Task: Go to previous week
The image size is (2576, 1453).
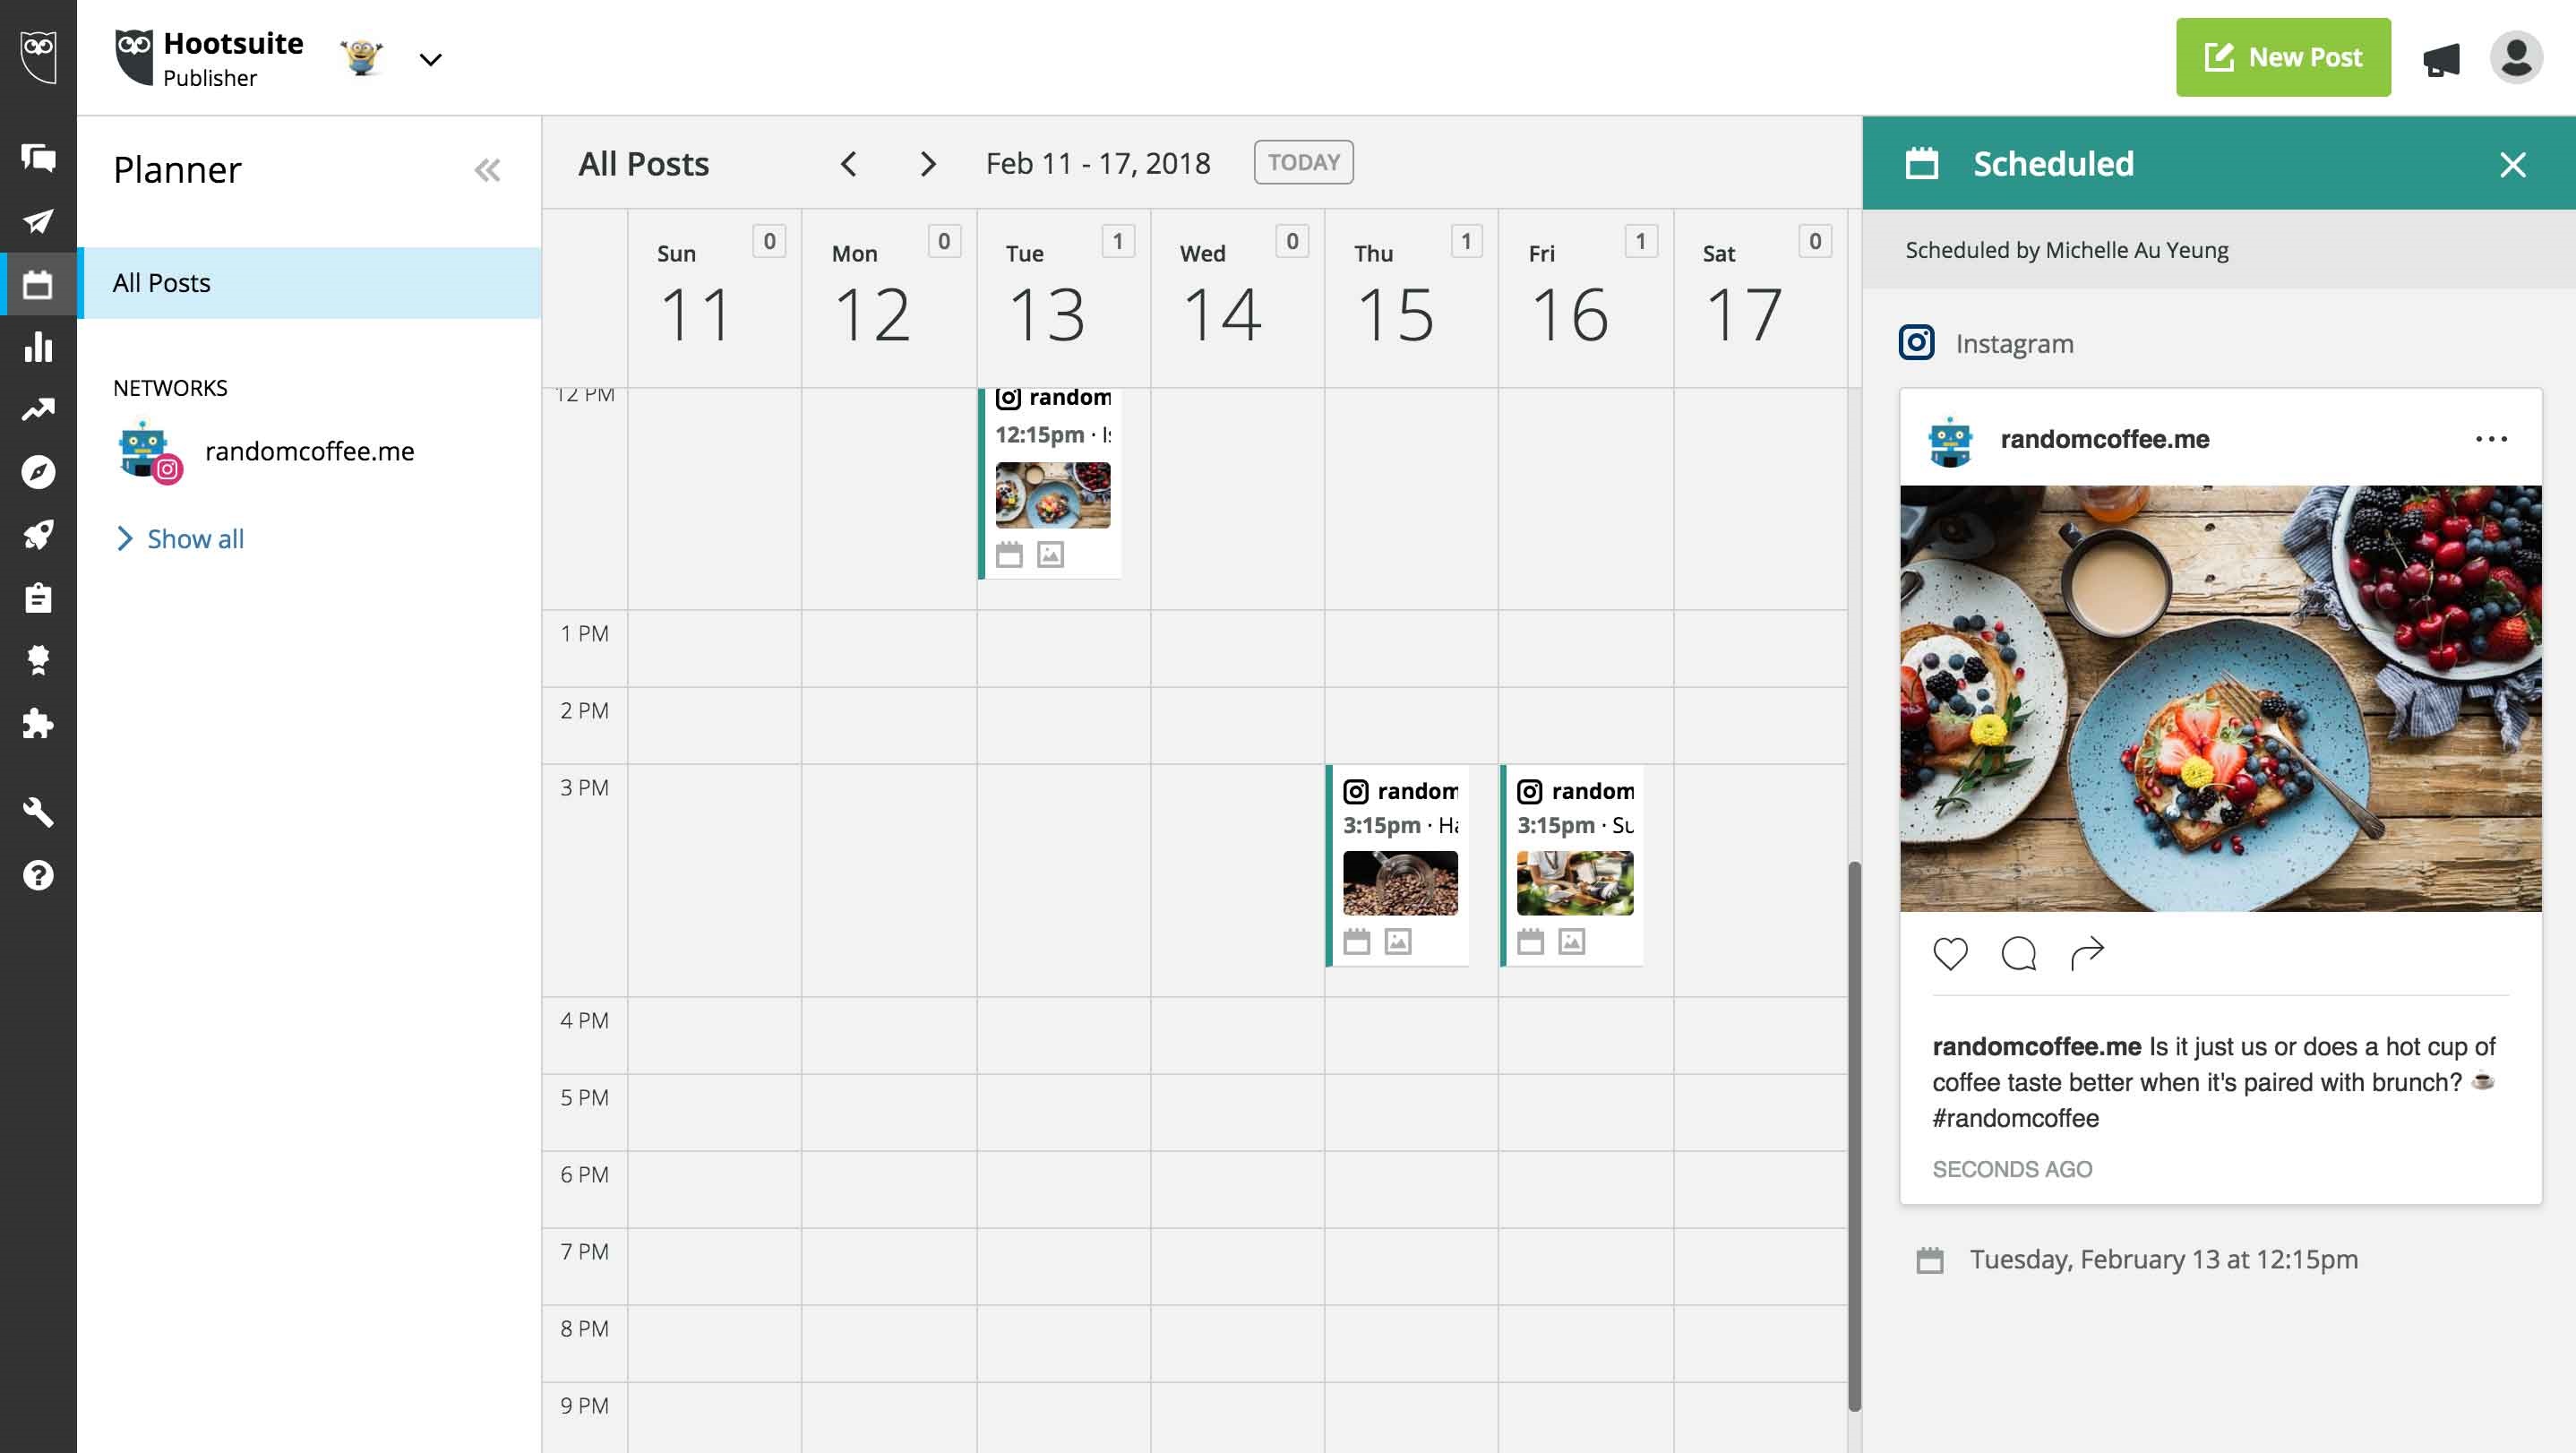Action: (848, 163)
